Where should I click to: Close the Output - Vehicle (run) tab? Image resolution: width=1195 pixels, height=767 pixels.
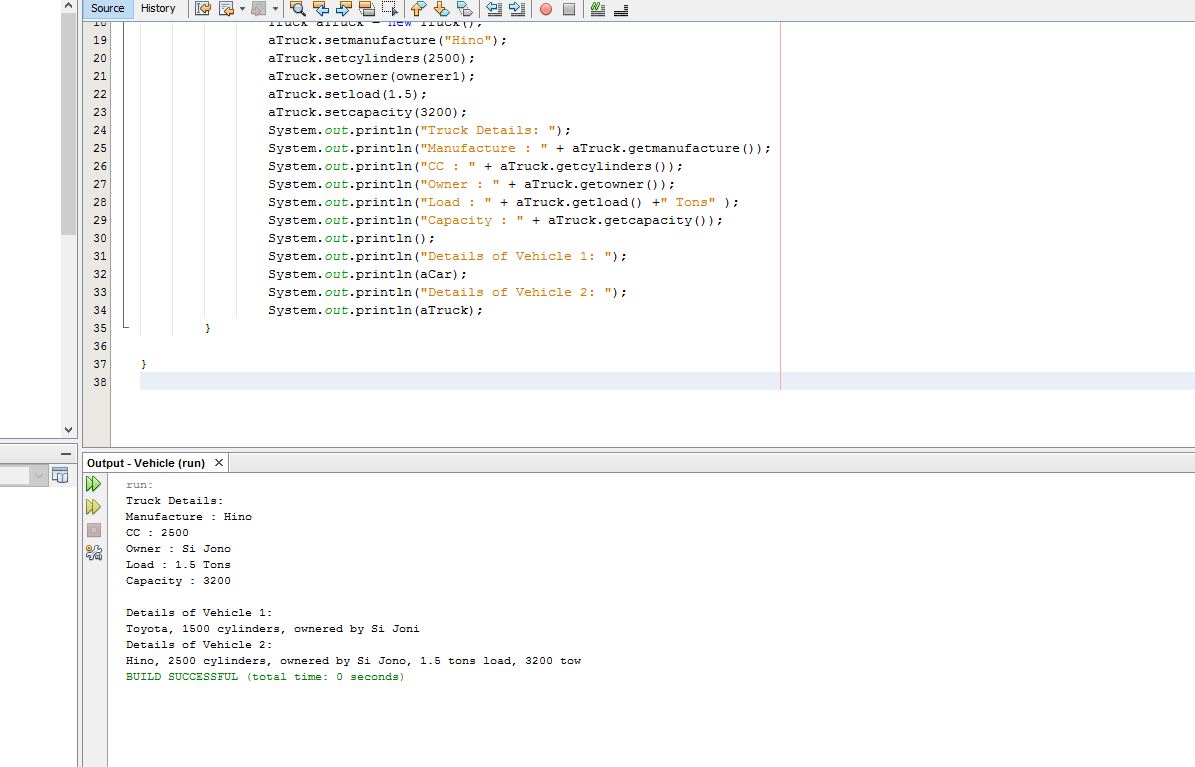[219, 462]
